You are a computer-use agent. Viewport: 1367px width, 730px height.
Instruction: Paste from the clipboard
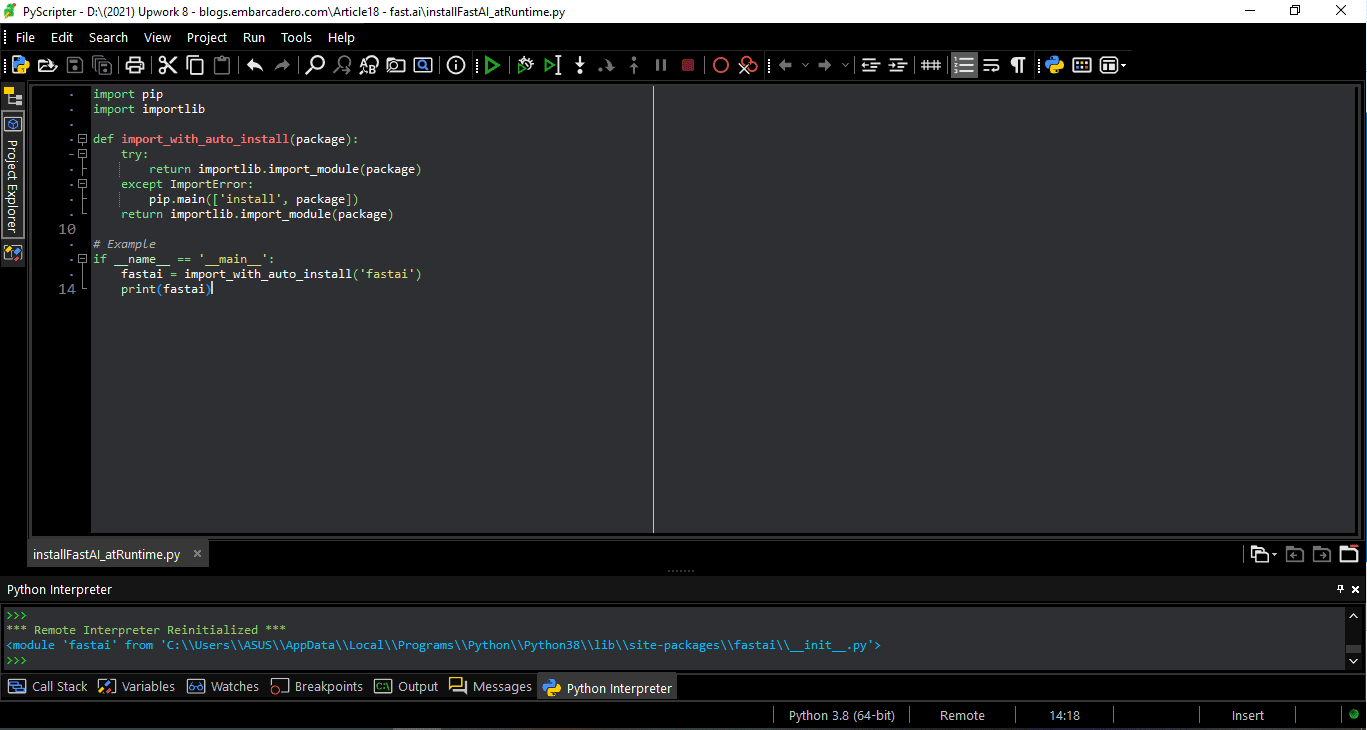coord(222,65)
